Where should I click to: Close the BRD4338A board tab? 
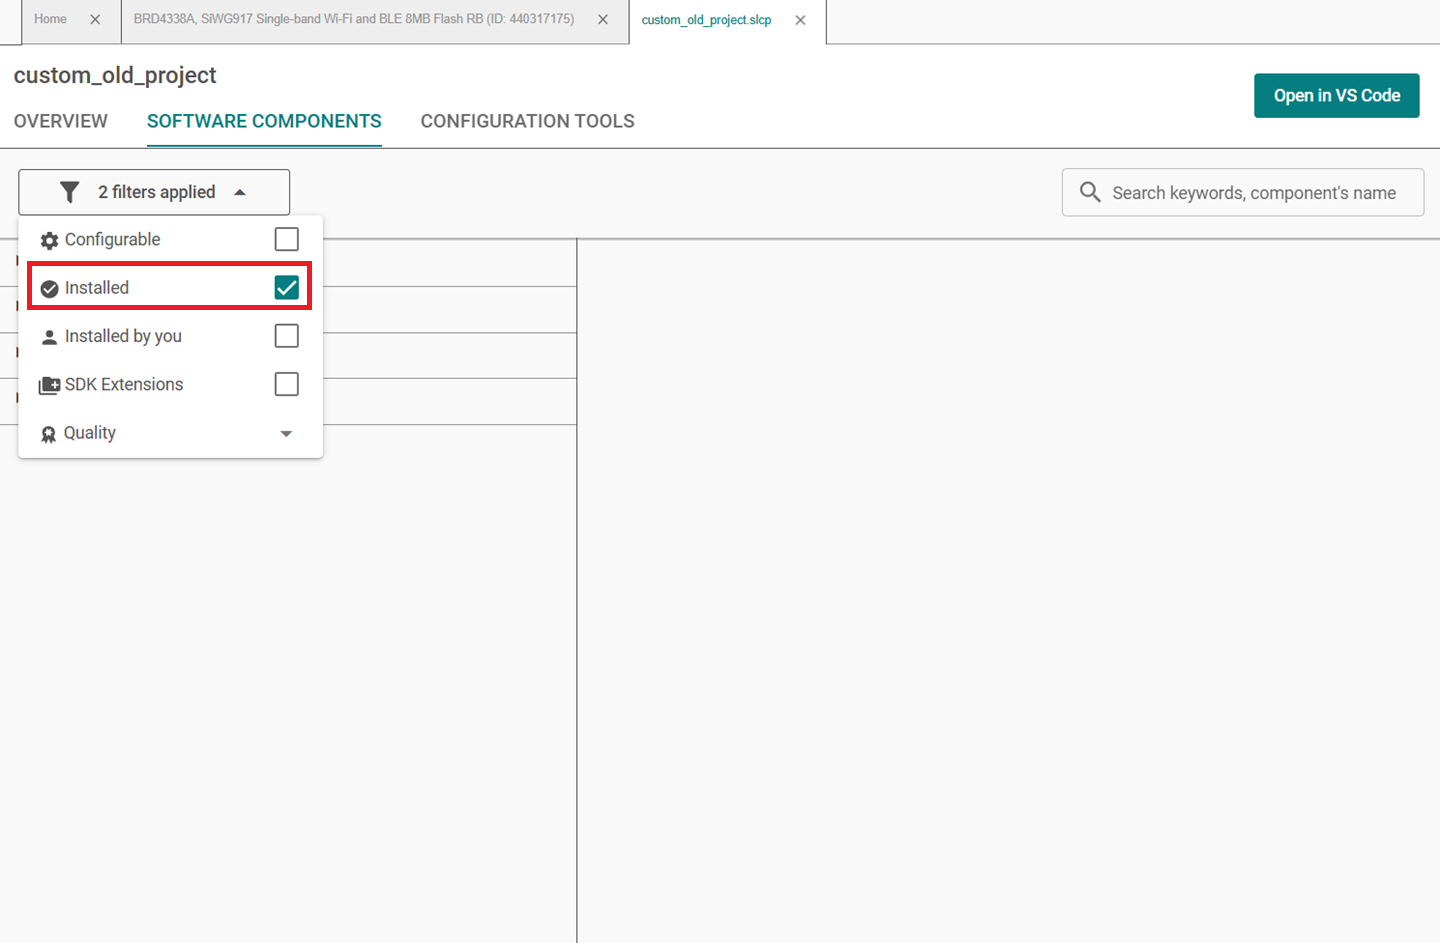(x=603, y=20)
